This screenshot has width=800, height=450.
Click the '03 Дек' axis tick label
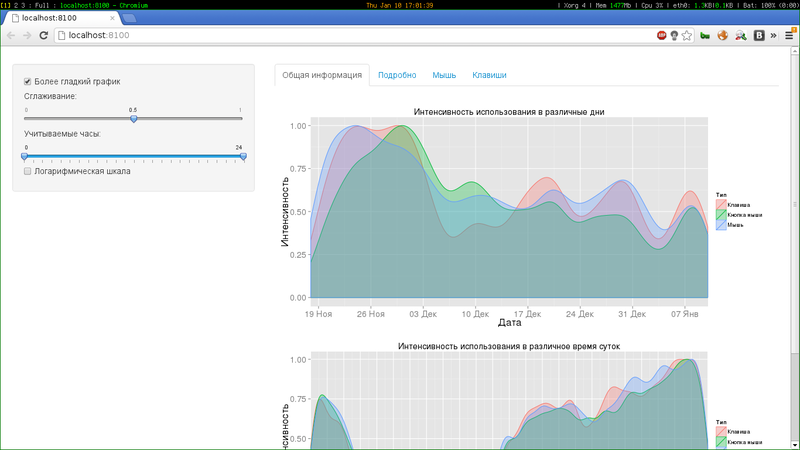click(423, 314)
